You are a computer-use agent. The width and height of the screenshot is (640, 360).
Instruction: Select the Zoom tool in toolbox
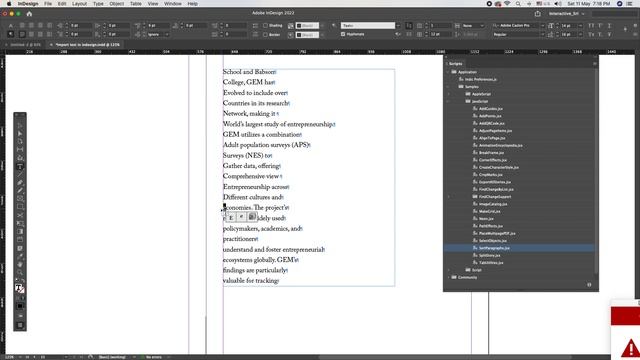pyautogui.click(x=20, y=273)
